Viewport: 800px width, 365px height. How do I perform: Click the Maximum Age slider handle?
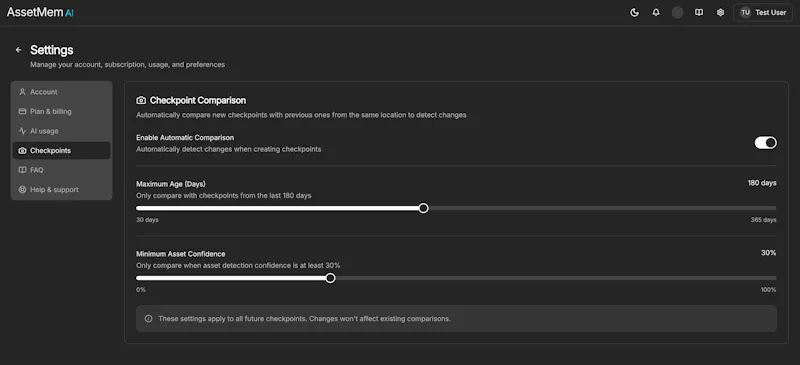pos(423,208)
